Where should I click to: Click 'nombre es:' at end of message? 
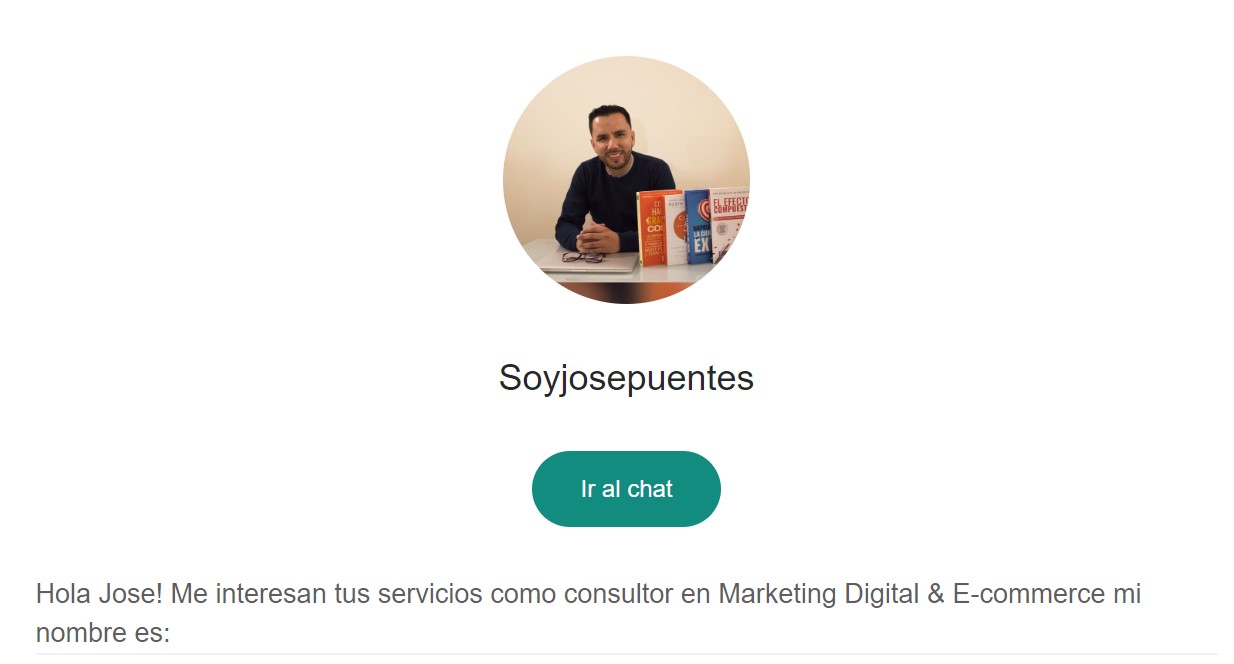[103, 633]
